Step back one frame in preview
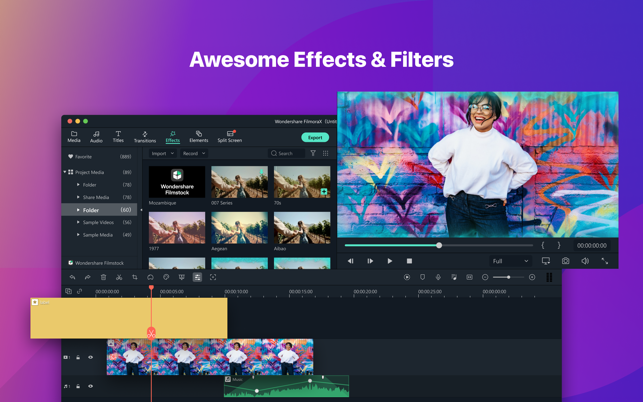This screenshot has height=402, width=643. [x=350, y=261]
